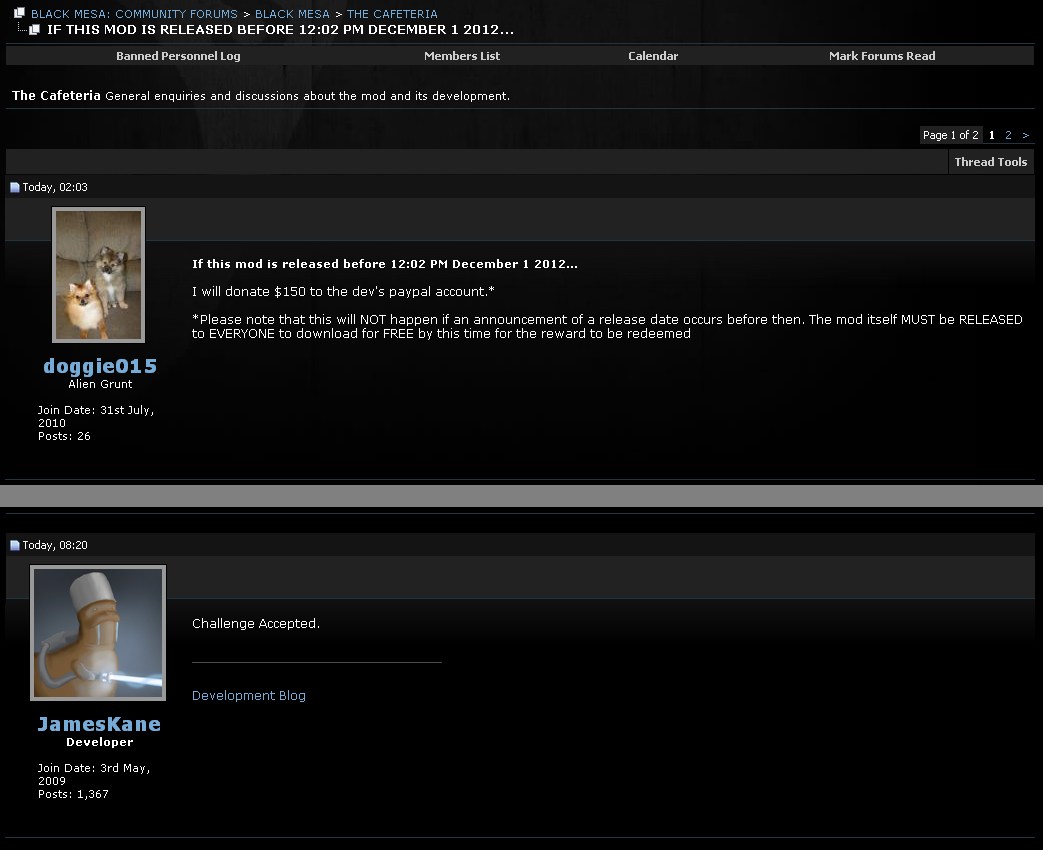Go to next page with the > arrow
This screenshot has height=850, width=1043.
(x=1025, y=135)
